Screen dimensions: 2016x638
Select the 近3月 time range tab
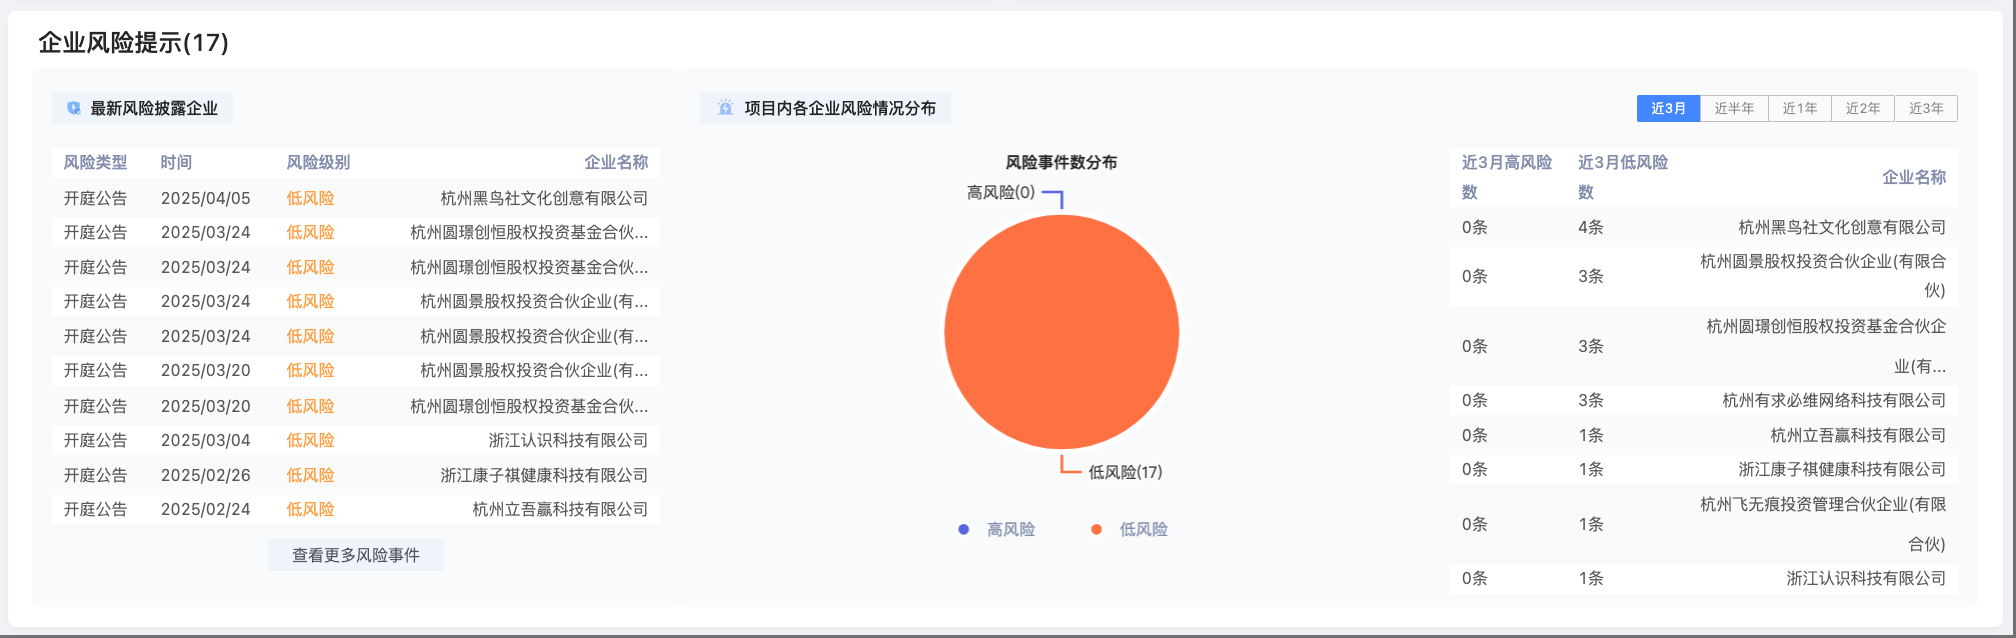coord(1667,108)
